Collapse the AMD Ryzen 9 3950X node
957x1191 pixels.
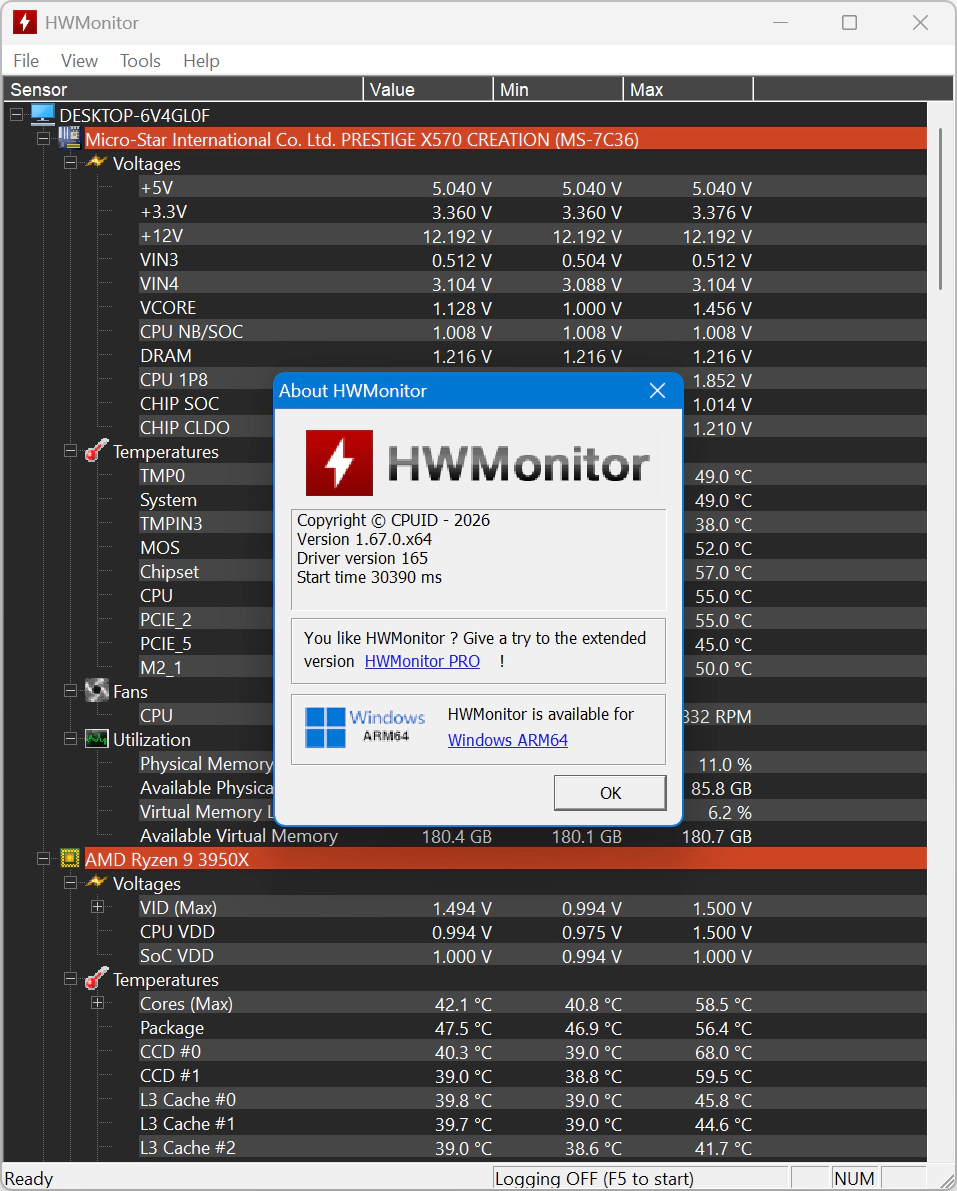tap(43, 859)
